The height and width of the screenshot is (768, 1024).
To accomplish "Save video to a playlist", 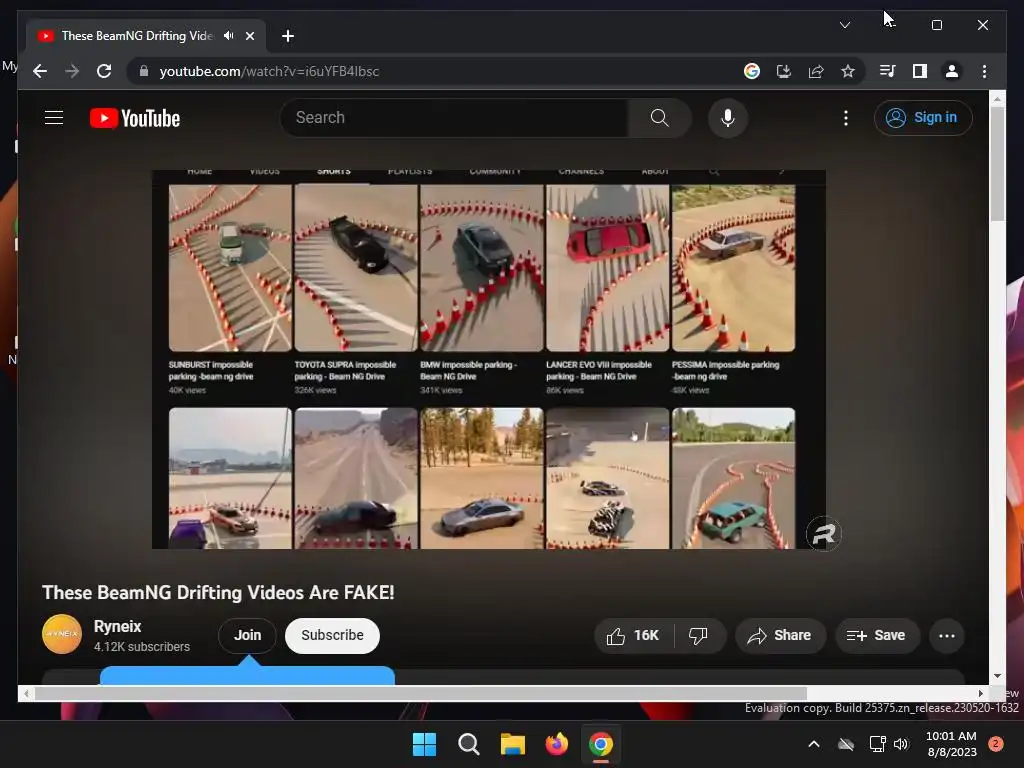I will (x=876, y=635).
